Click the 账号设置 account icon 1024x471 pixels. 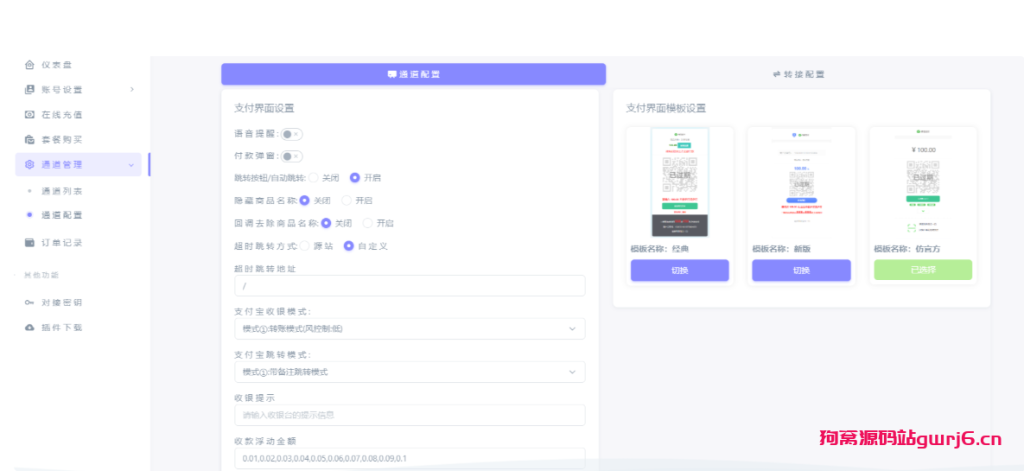[x=29, y=89]
